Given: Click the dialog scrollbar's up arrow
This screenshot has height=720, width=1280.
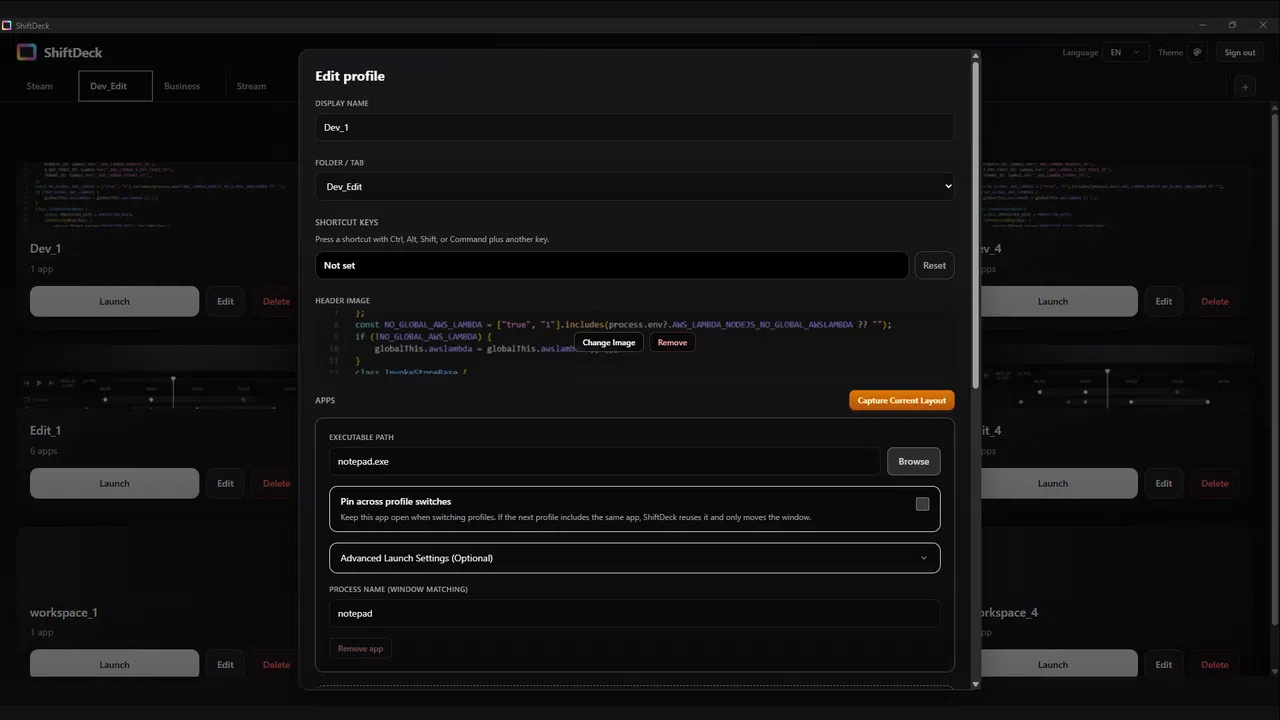Looking at the screenshot, I should tap(975, 56).
